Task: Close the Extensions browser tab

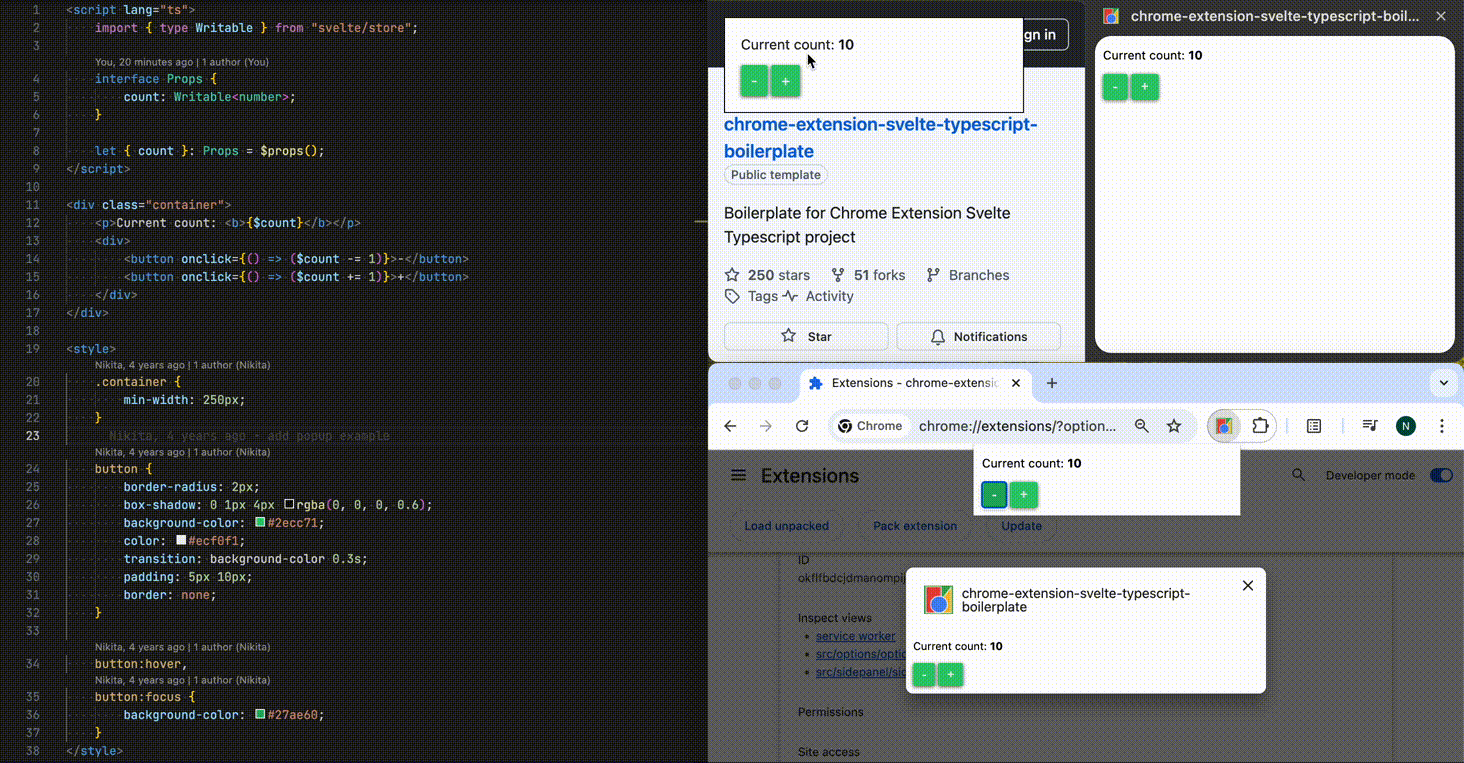Action: tap(1016, 383)
